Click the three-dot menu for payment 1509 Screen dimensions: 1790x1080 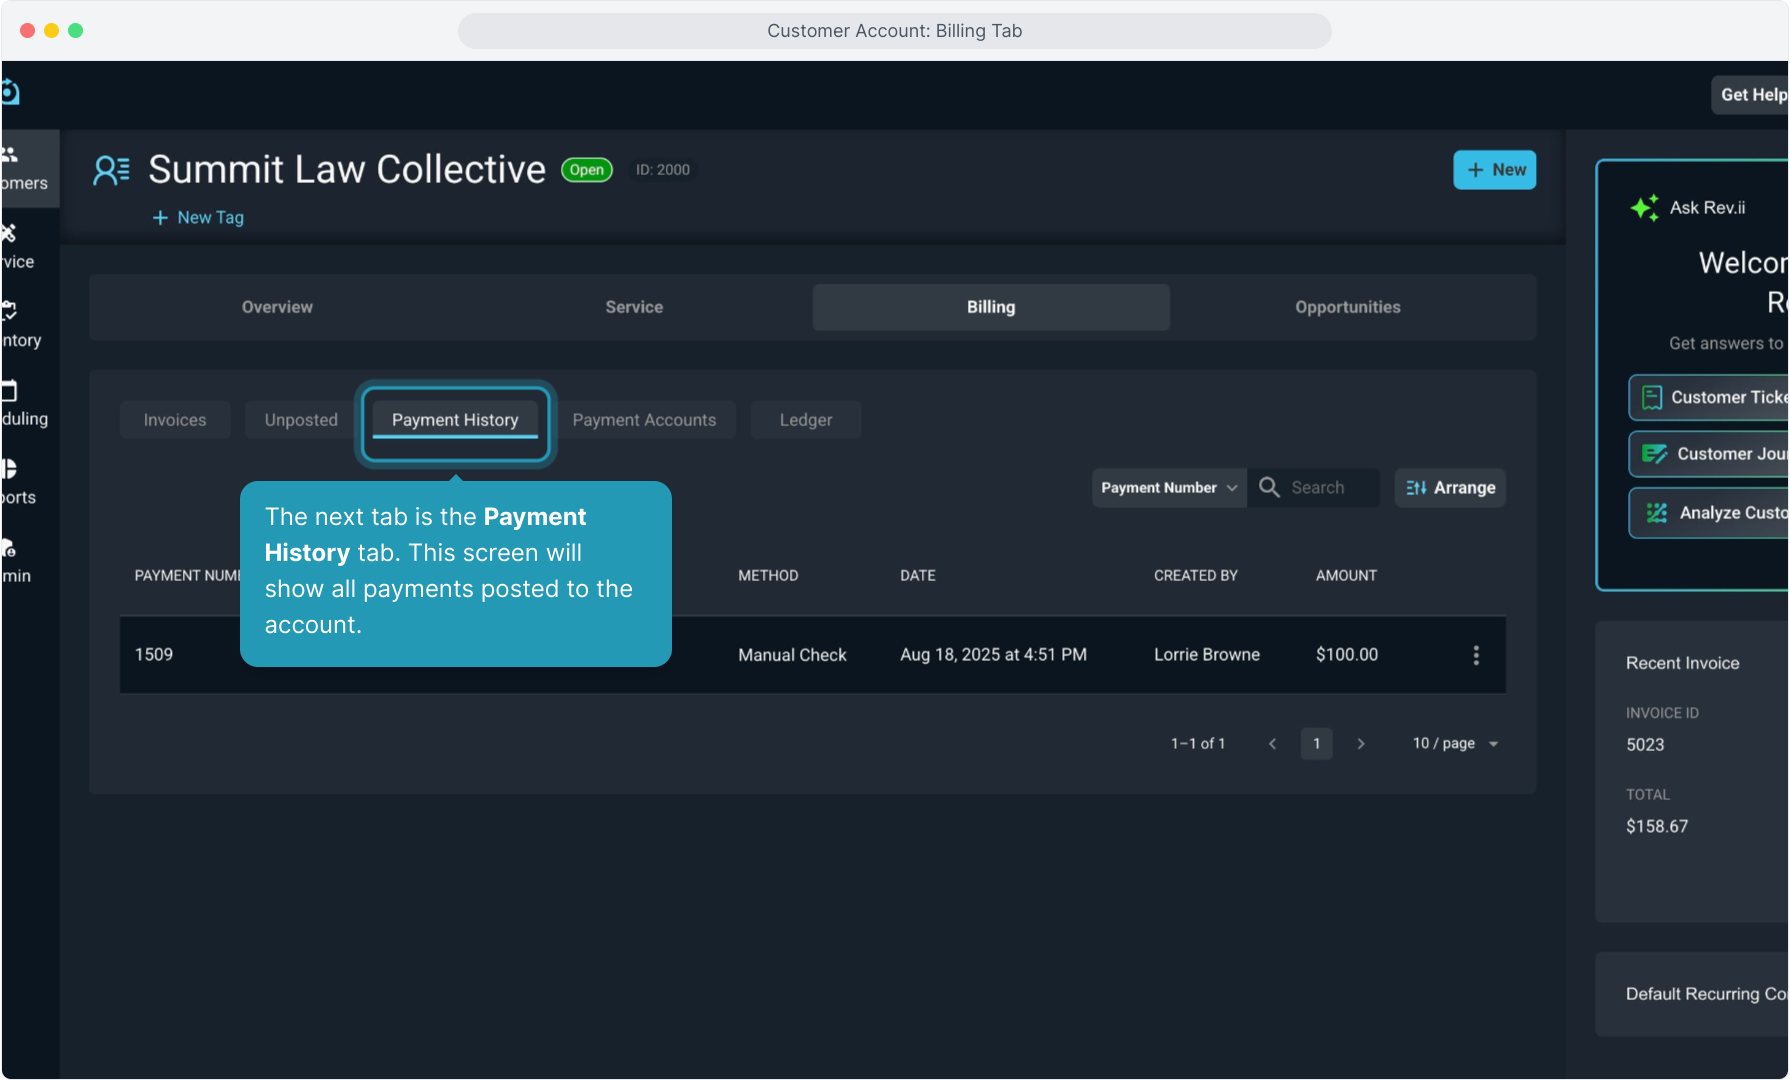[1475, 655]
